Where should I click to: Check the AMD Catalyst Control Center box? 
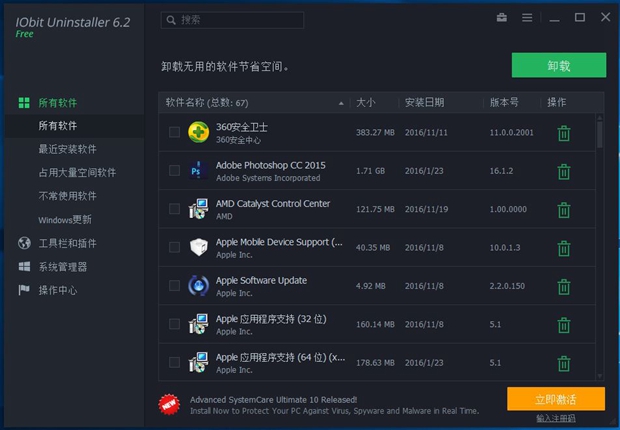[174, 209]
